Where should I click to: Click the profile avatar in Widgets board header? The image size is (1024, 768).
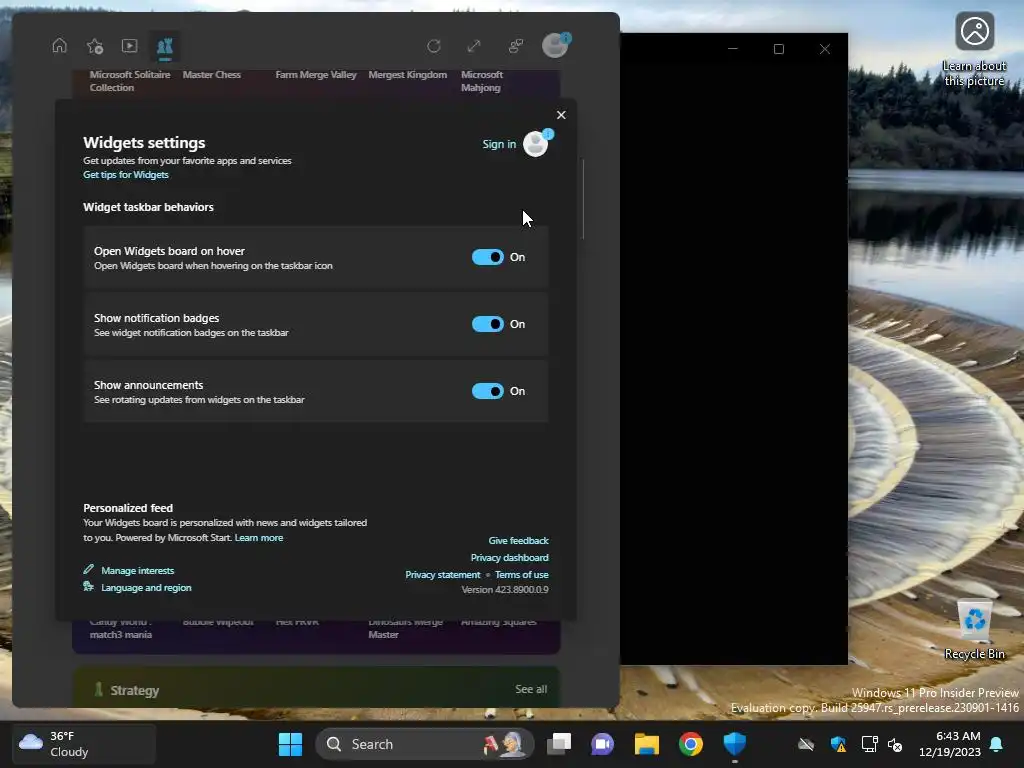556,46
